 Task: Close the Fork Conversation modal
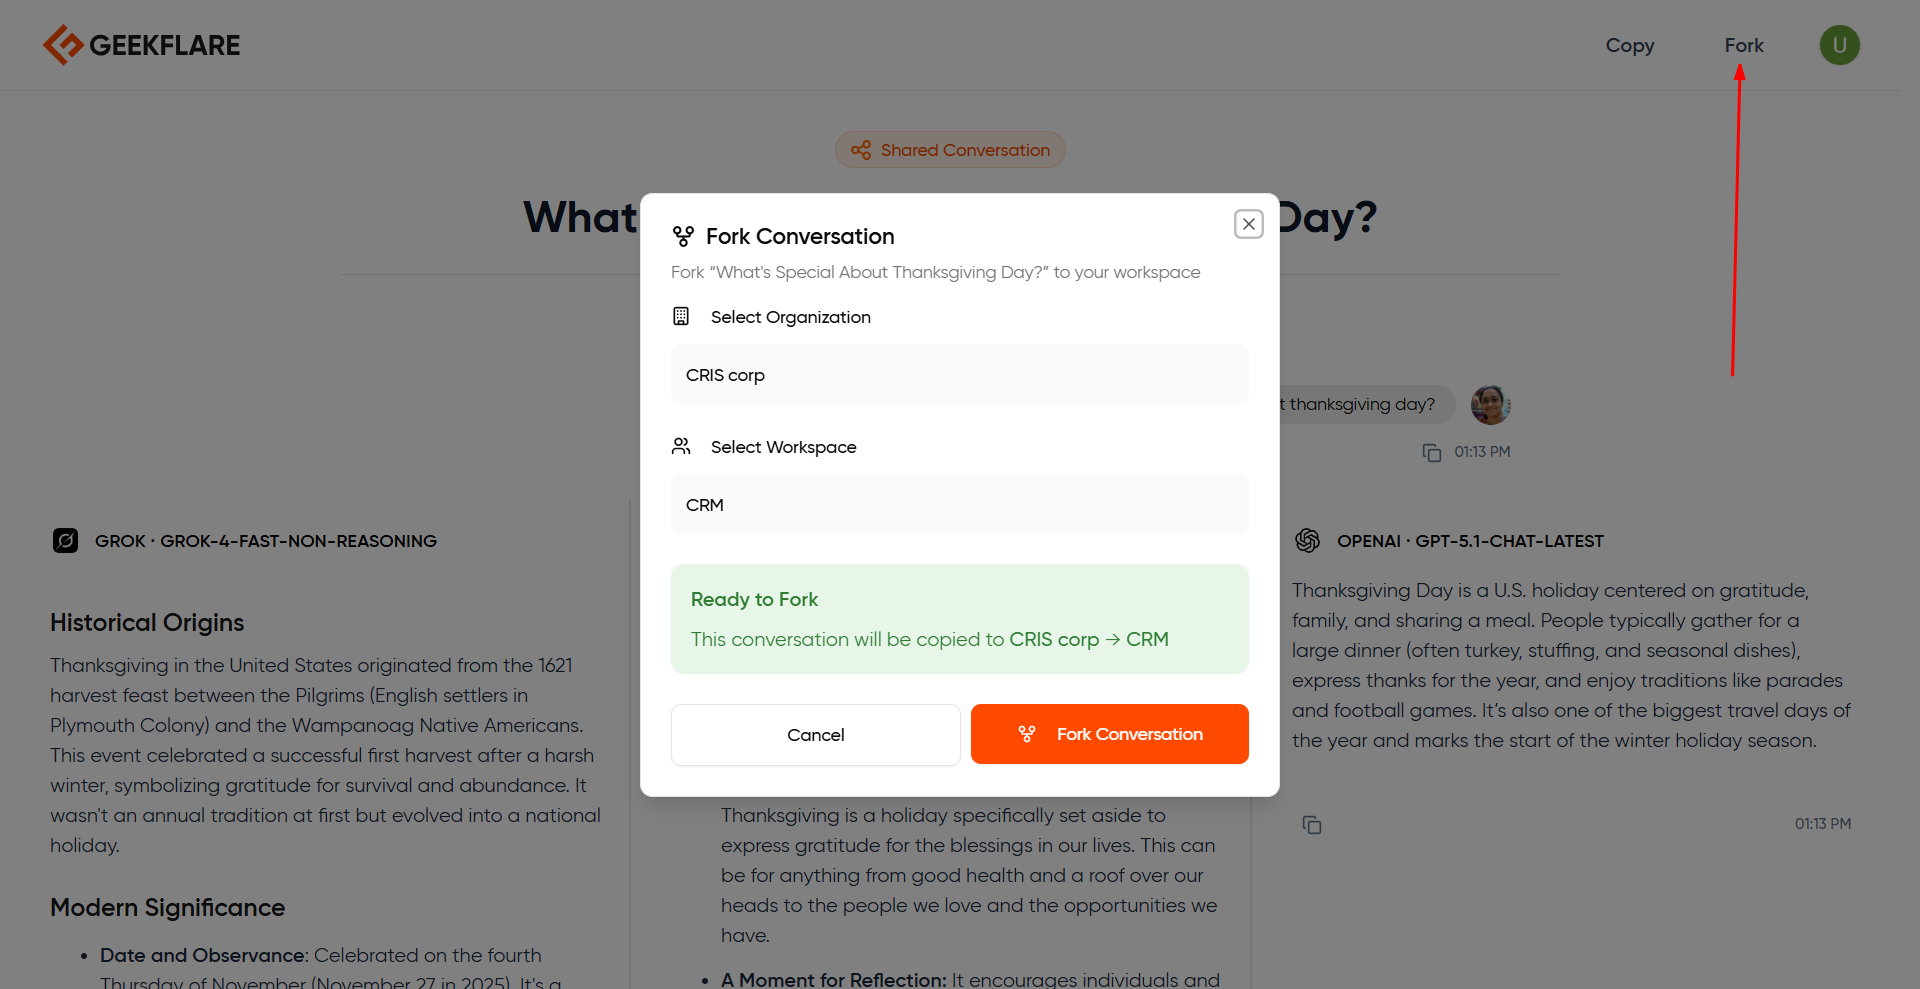point(1248,223)
